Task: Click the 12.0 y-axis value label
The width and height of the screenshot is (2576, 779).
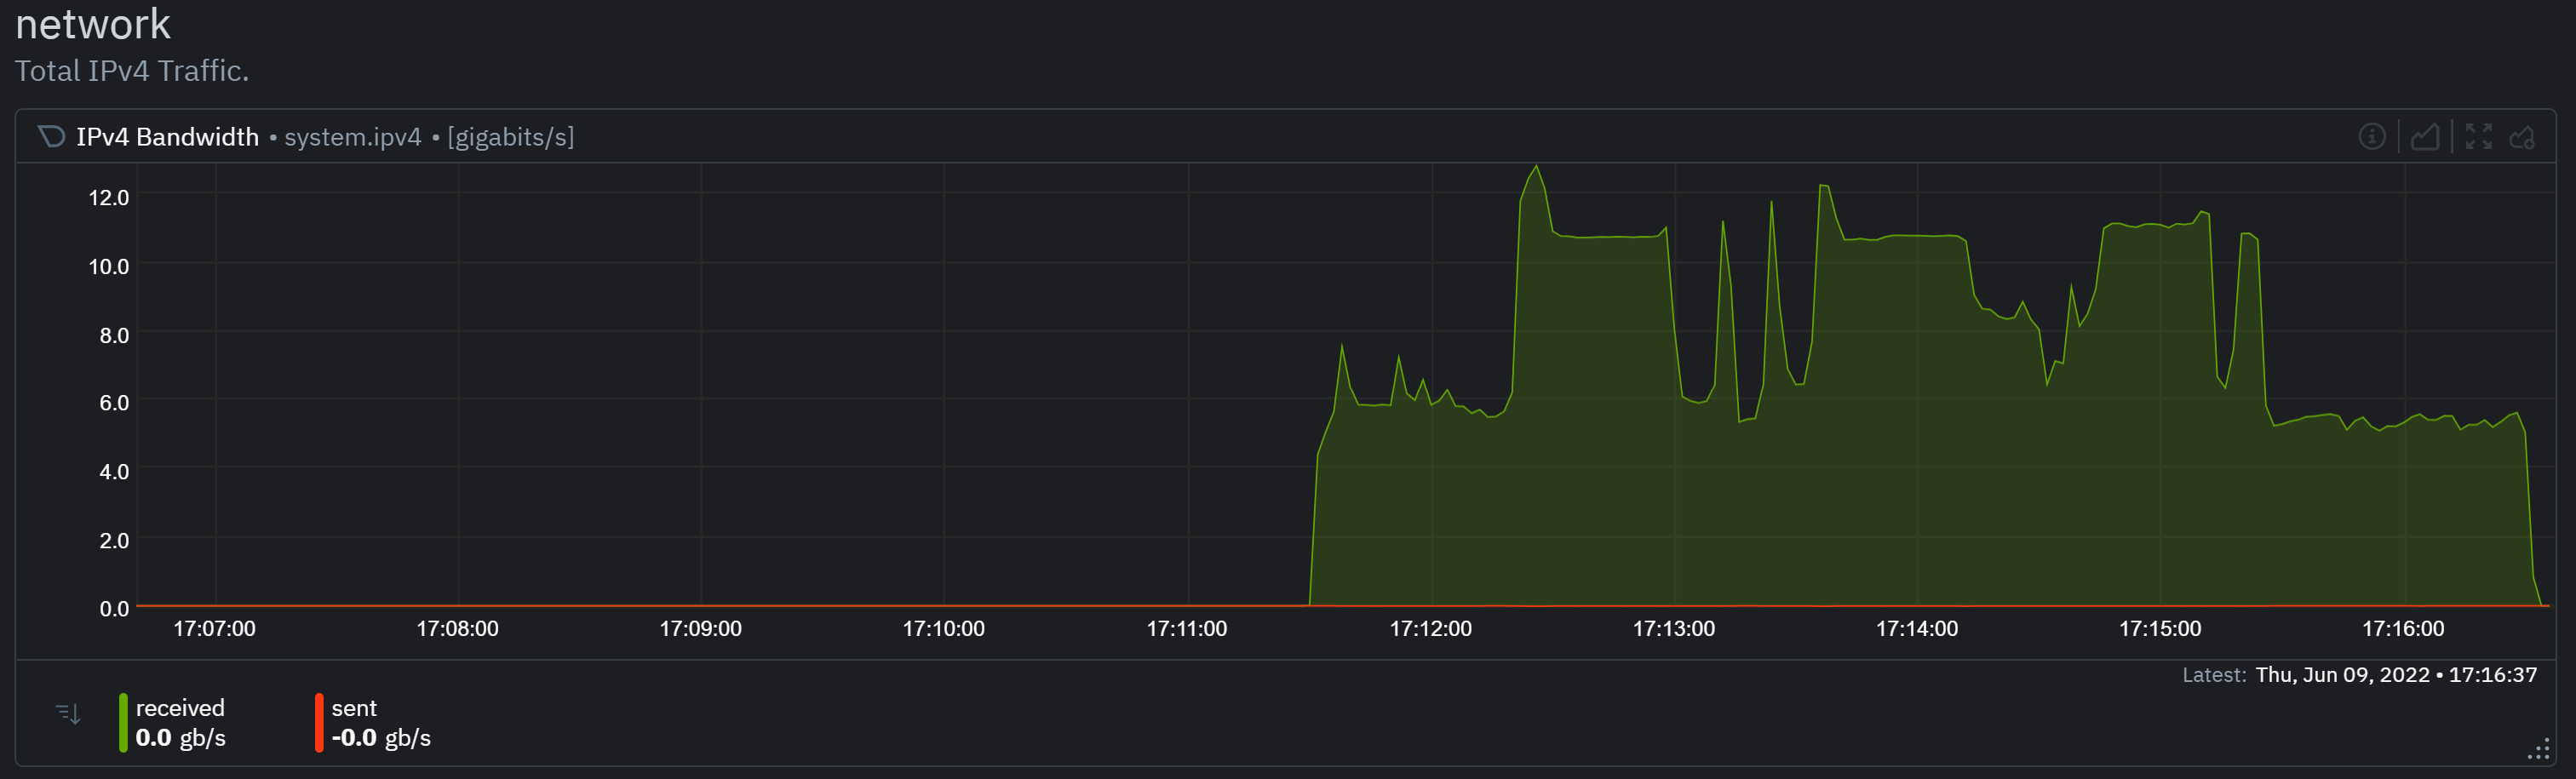Action: pyautogui.click(x=109, y=198)
